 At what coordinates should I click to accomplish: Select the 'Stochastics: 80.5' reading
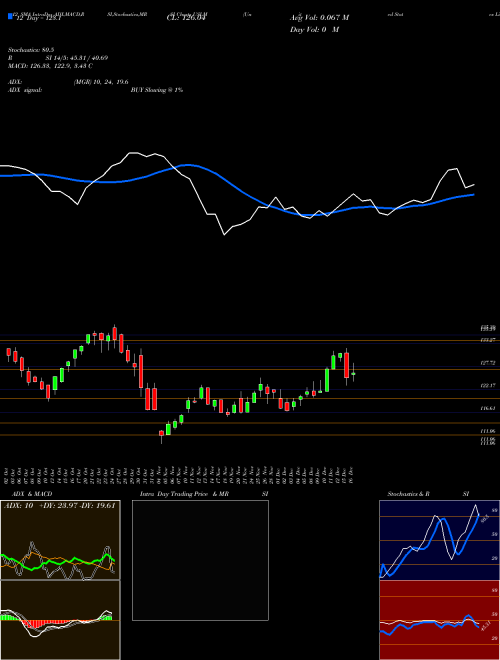tap(29, 50)
